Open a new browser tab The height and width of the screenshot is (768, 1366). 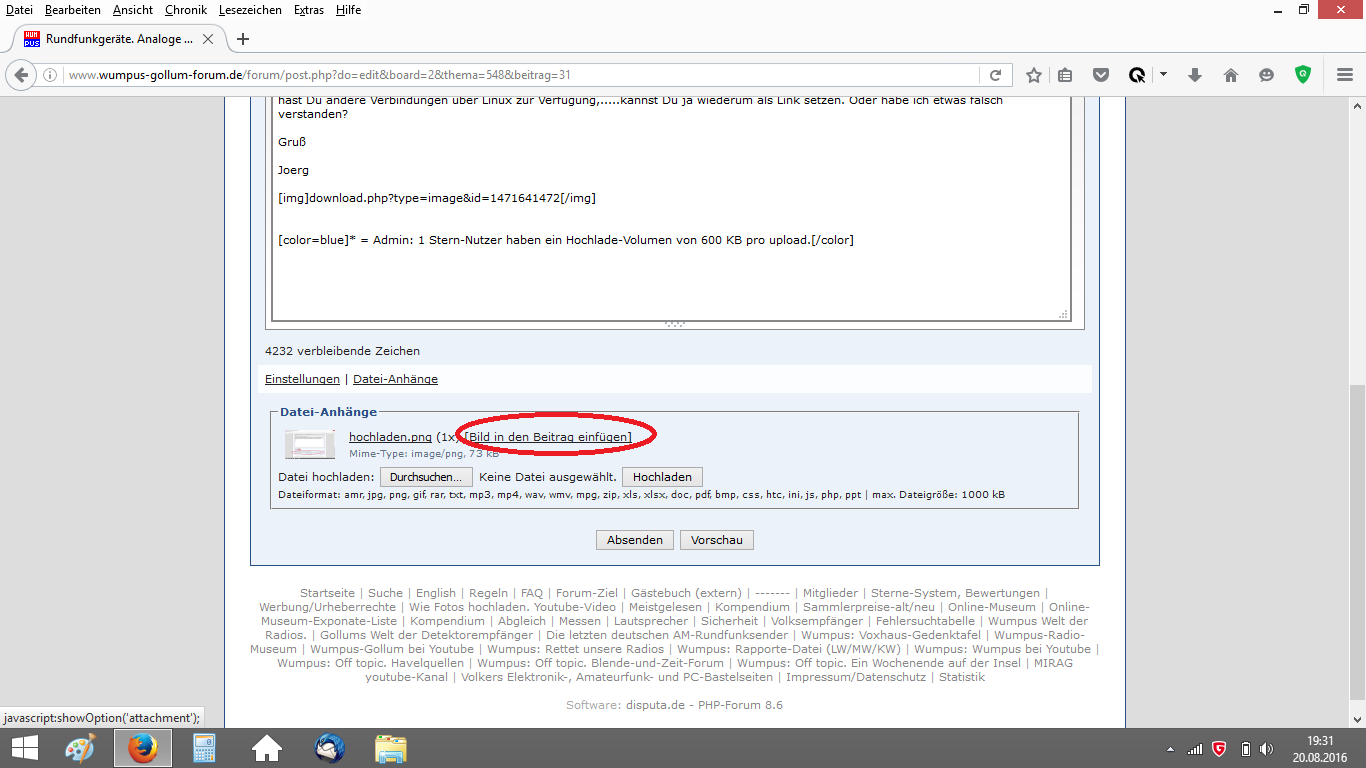click(x=242, y=39)
